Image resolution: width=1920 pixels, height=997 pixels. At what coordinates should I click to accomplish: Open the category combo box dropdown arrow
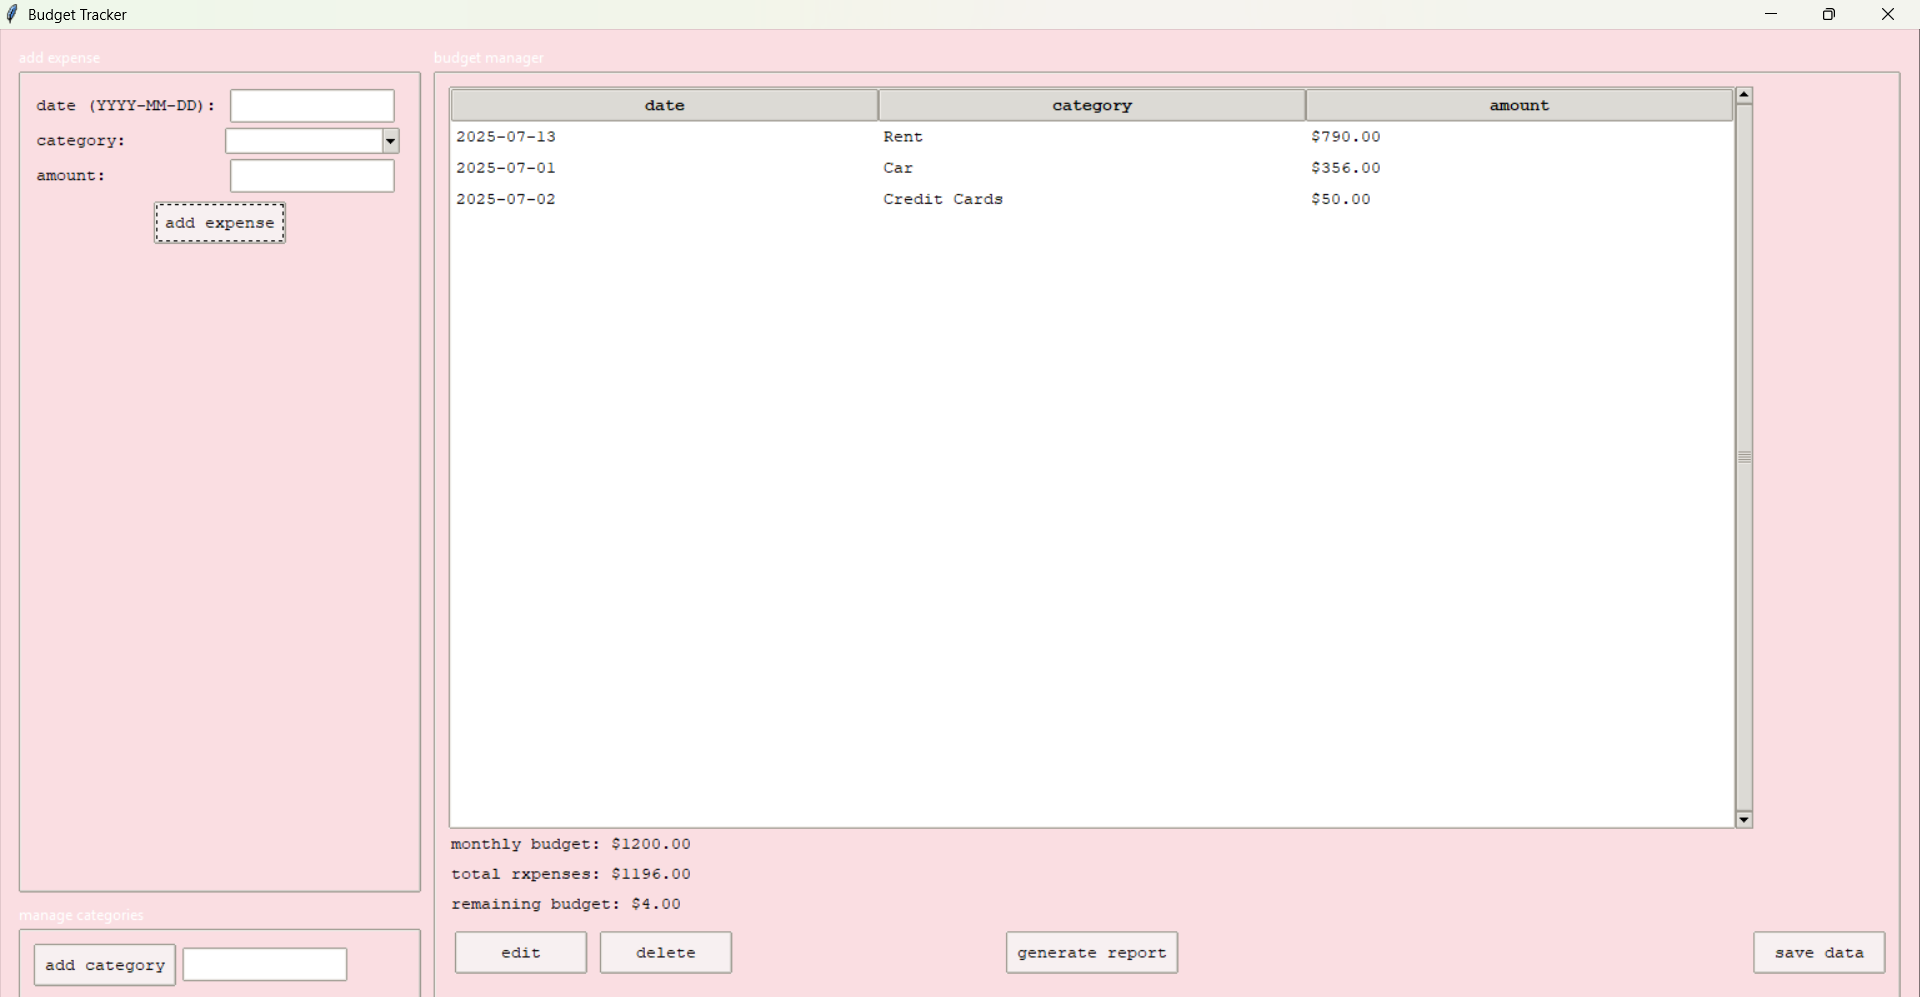coord(391,142)
